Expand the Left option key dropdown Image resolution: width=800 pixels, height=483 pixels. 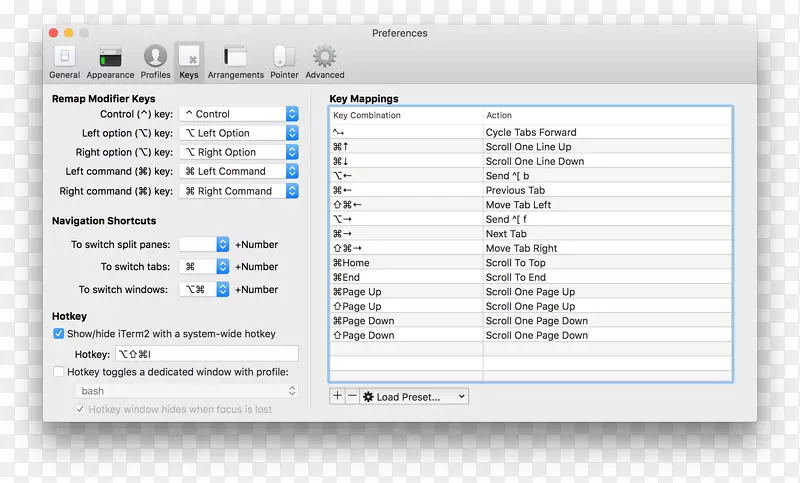click(239, 133)
